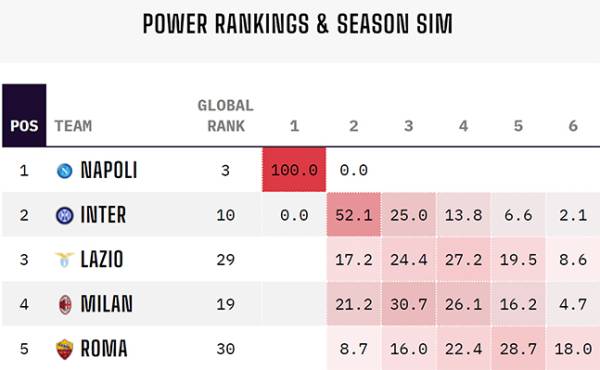Click the Lazio eagle crest icon

[x=64, y=260]
